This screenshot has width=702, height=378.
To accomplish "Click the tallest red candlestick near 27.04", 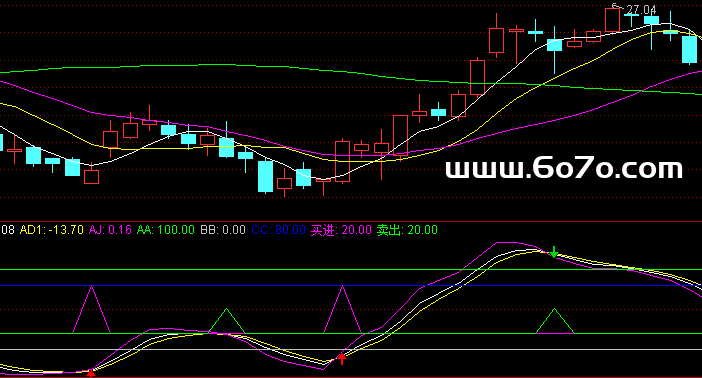I will pos(612,20).
